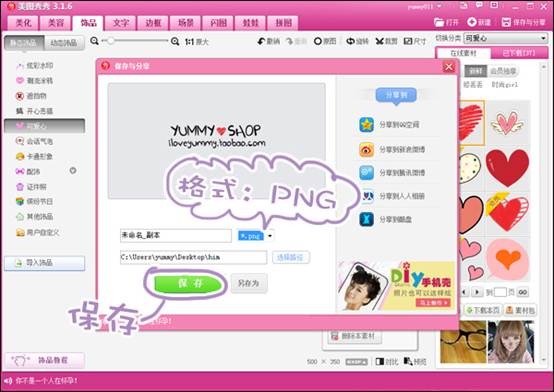Open the 饰品教程 tutorial button
Viewport: 554px width, 392px height.
[x=45, y=360]
